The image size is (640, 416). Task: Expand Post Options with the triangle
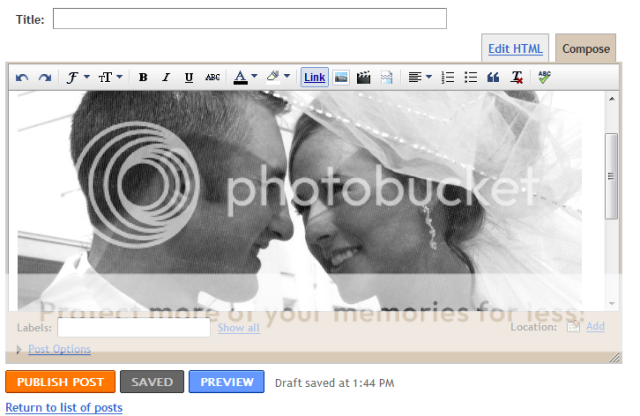19,349
